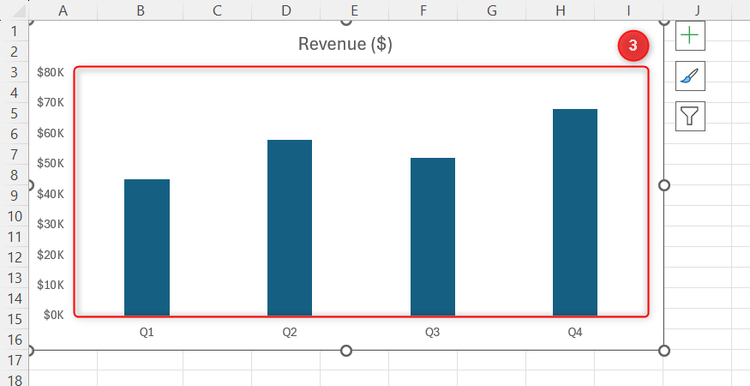The image size is (750, 386).
Task: Select the Q4 bar in the chart
Action: [x=575, y=212]
